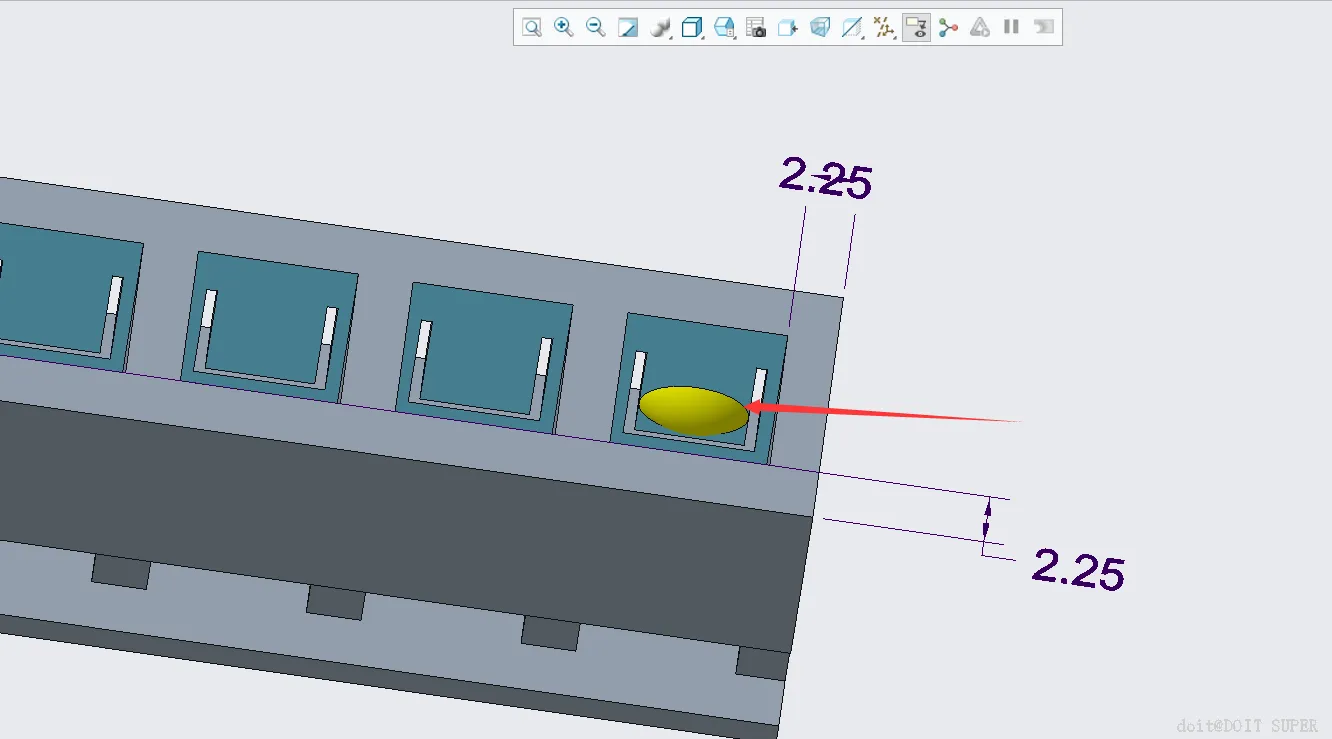Open the Datum Display Filters dropdown
Image resolution: width=1332 pixels, height=739 pixels.
click(884, 28)
